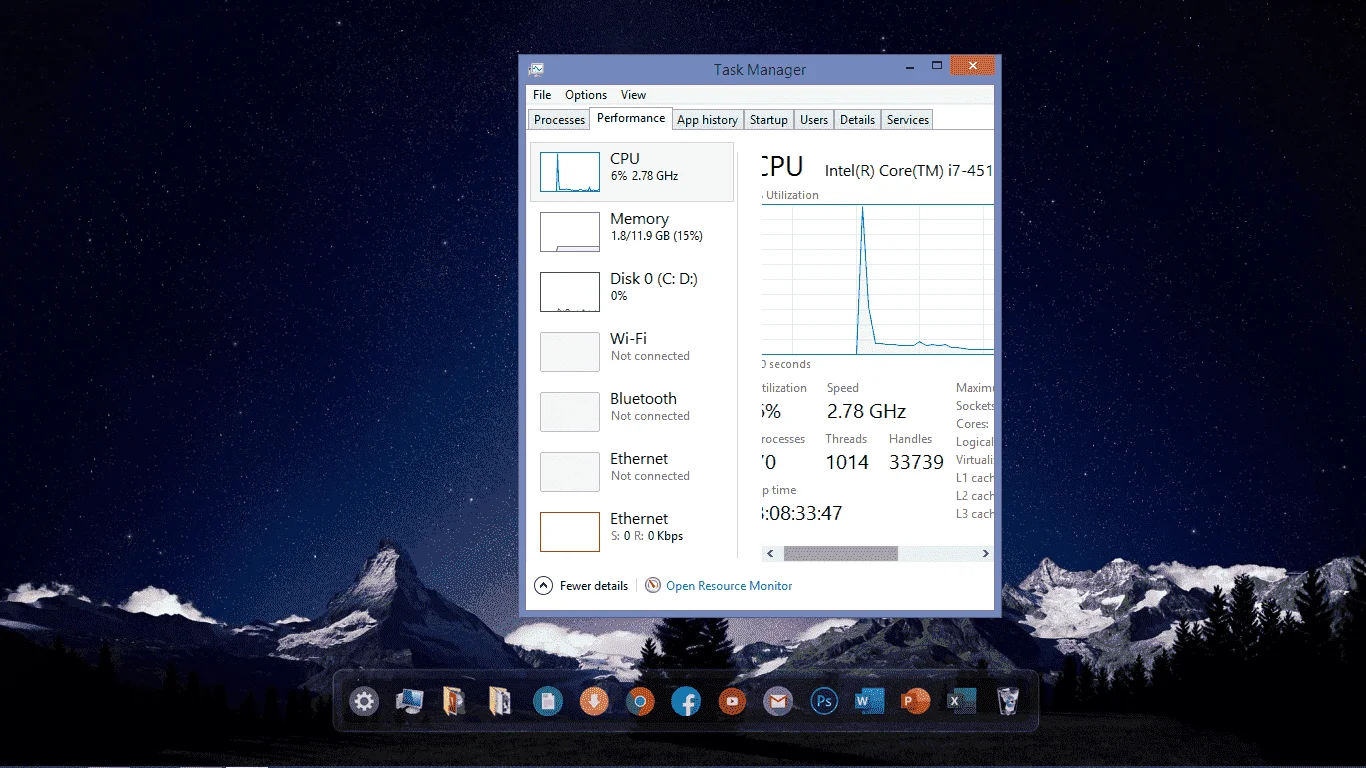1366x768 pixels.
Task: Open the Details tab
Action: [857, 120]
